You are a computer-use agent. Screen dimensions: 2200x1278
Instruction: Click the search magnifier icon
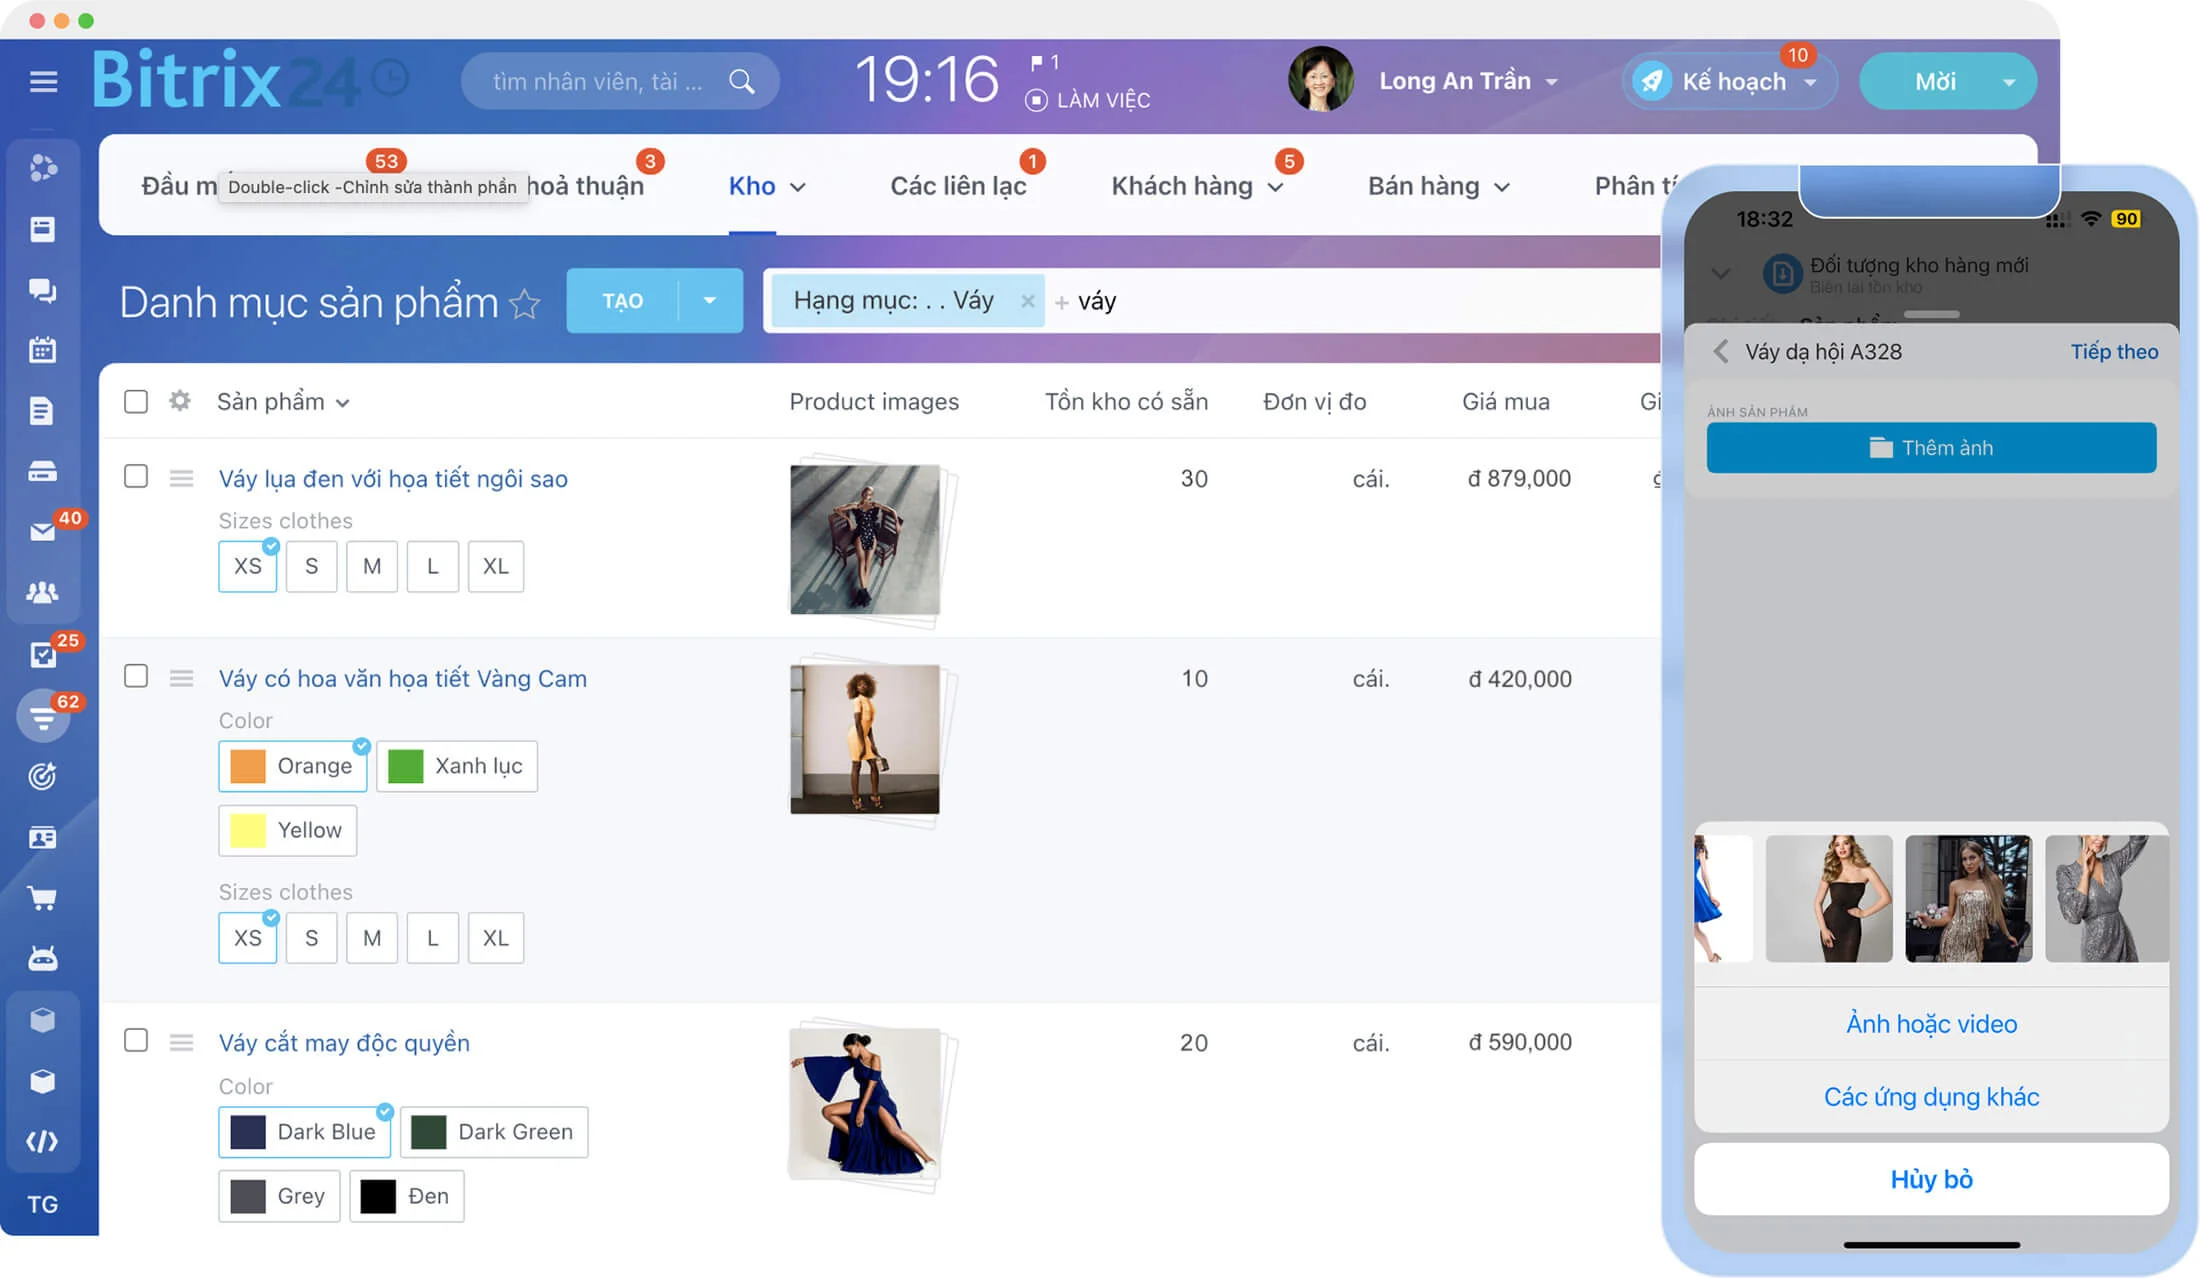(741, 81)
